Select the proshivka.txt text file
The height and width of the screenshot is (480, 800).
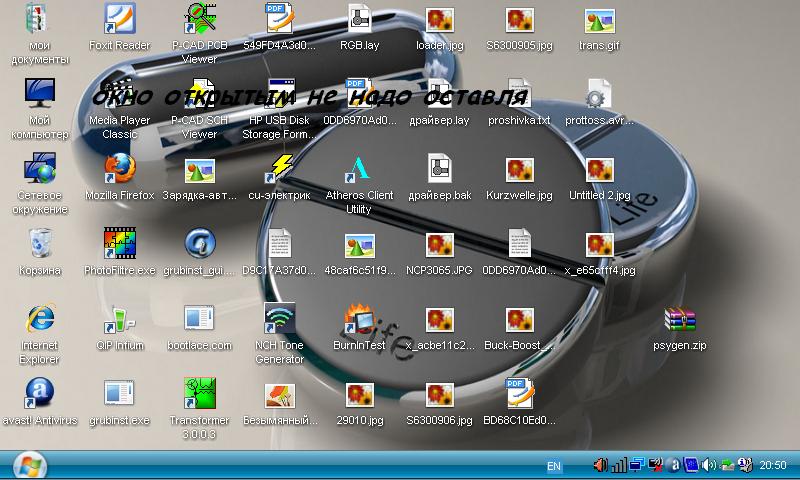tap(519, 95)
